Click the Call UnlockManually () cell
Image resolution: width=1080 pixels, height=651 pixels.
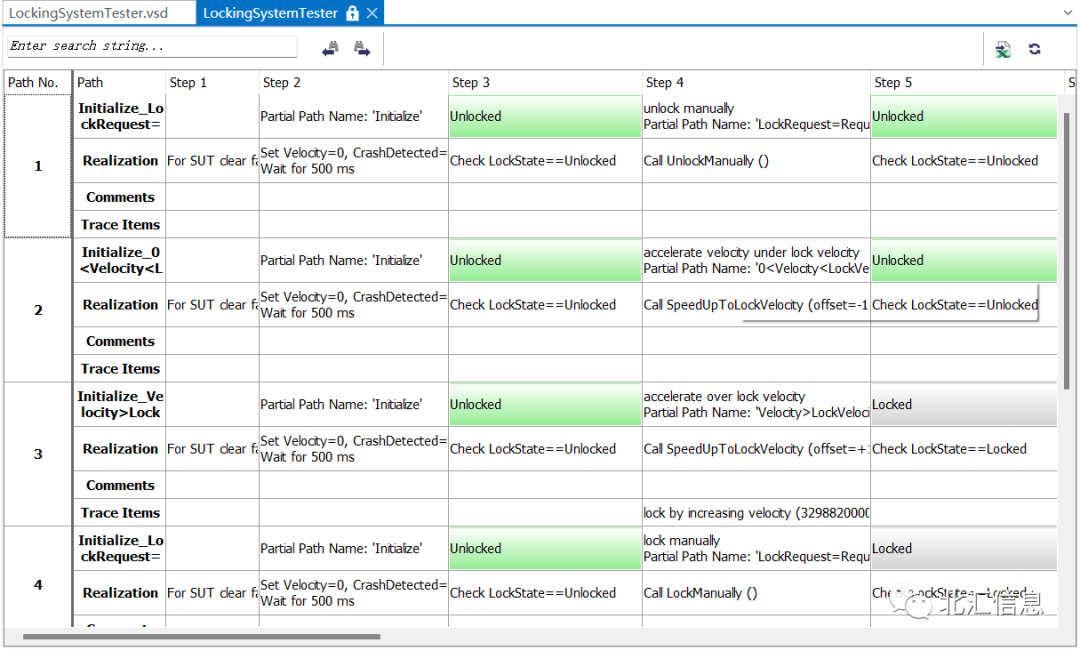click(755, 161)
